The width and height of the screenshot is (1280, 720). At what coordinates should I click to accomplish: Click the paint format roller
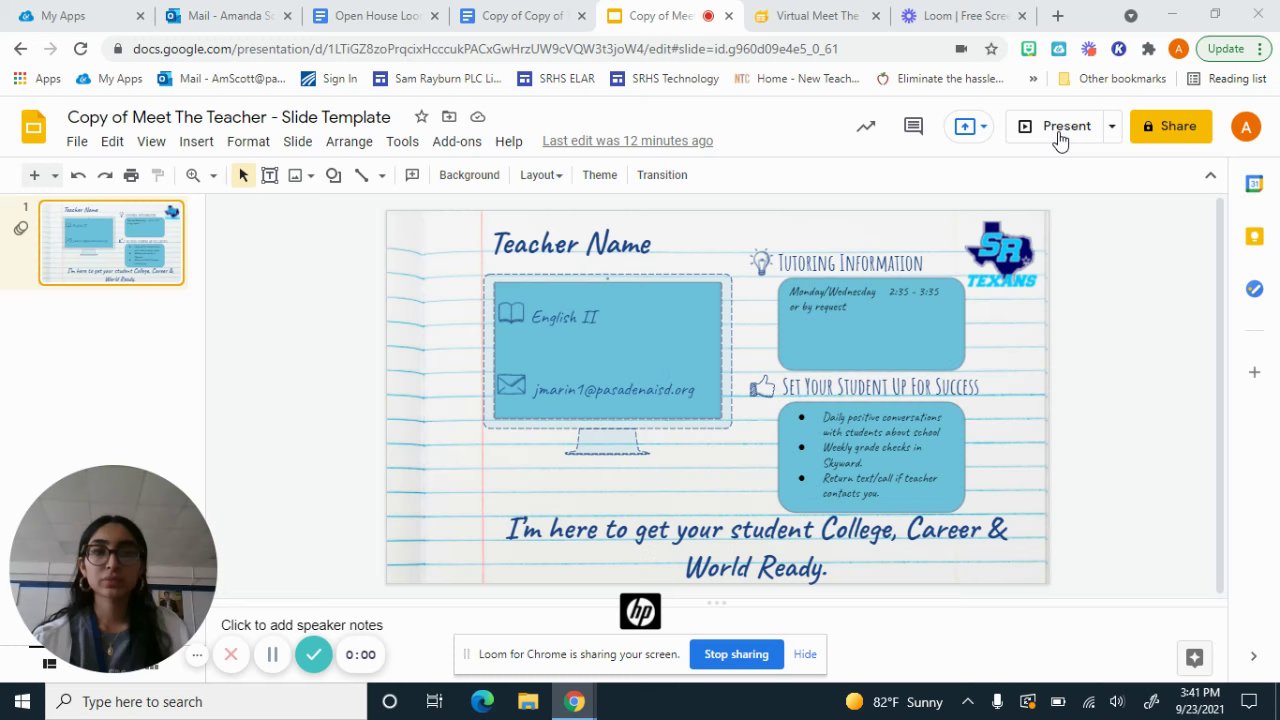tap(157, 175)
